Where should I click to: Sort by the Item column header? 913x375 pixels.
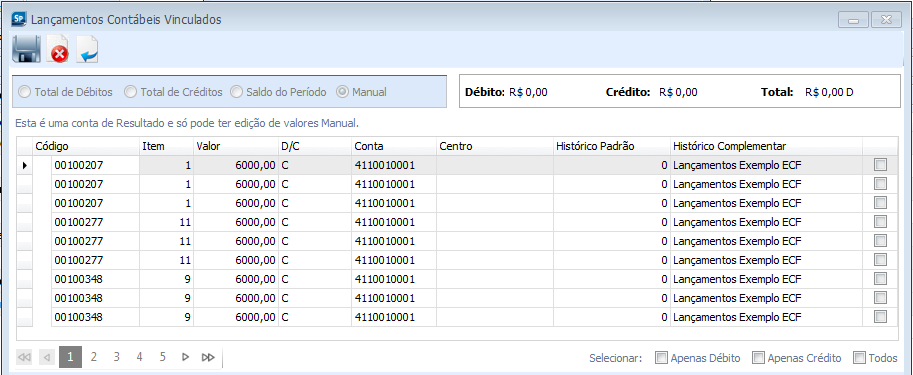(166, 146)
